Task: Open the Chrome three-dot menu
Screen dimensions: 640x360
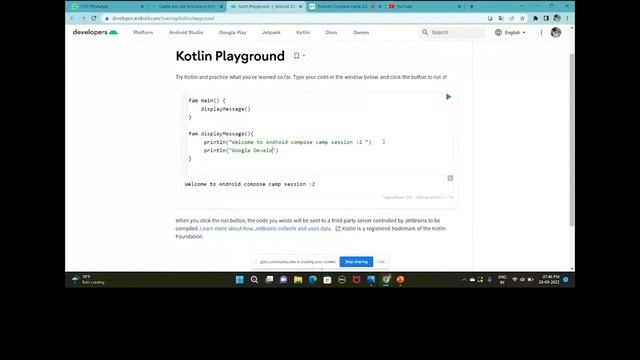Action: (x=567, y=18)
